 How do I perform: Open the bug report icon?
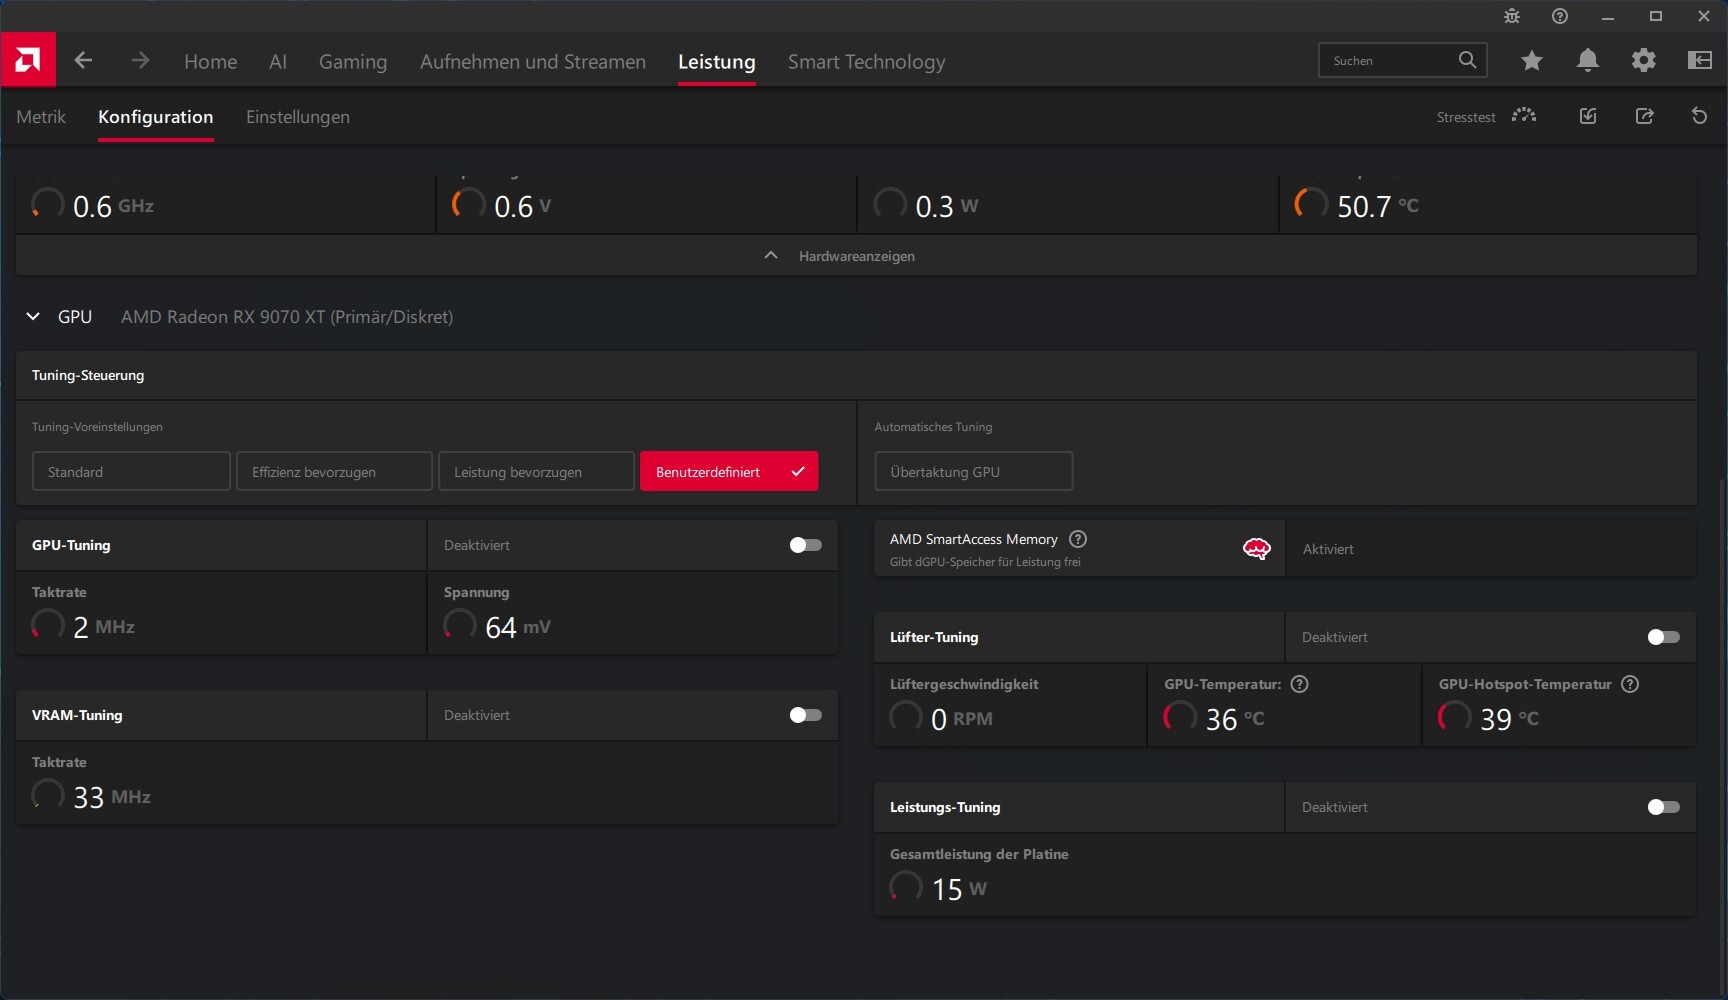coord(1512,16)
